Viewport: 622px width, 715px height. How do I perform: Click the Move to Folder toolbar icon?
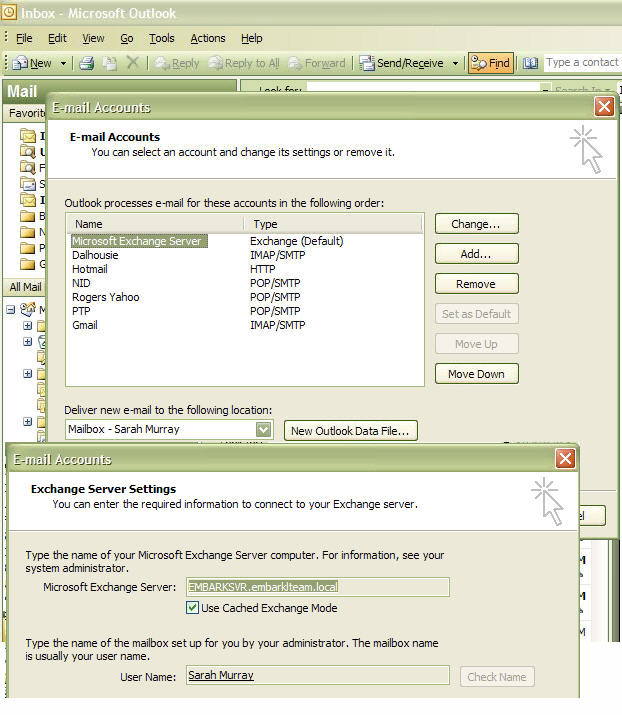(x=109, y=63)
